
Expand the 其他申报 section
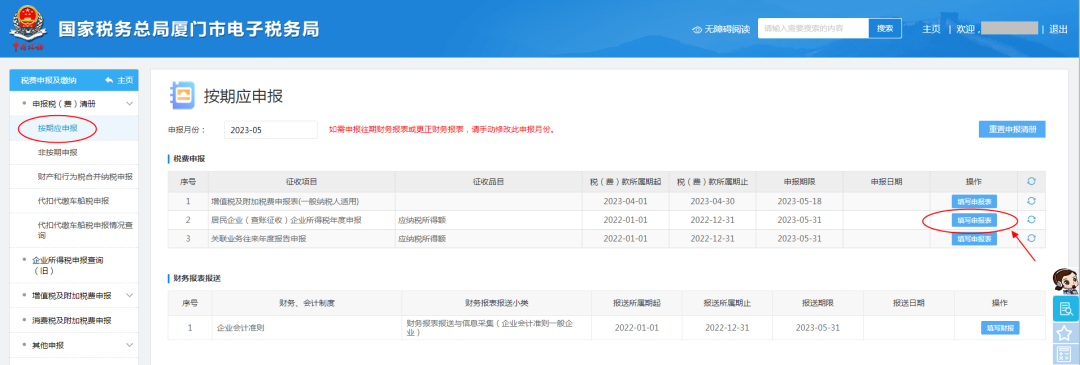(x=129, y=344)
